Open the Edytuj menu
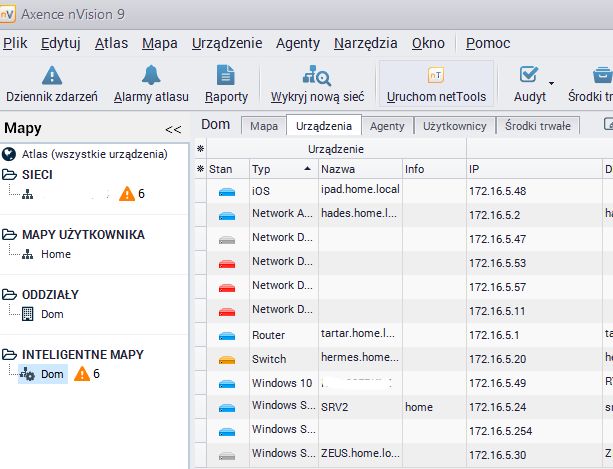613x469 pixels. coord(61,43)
